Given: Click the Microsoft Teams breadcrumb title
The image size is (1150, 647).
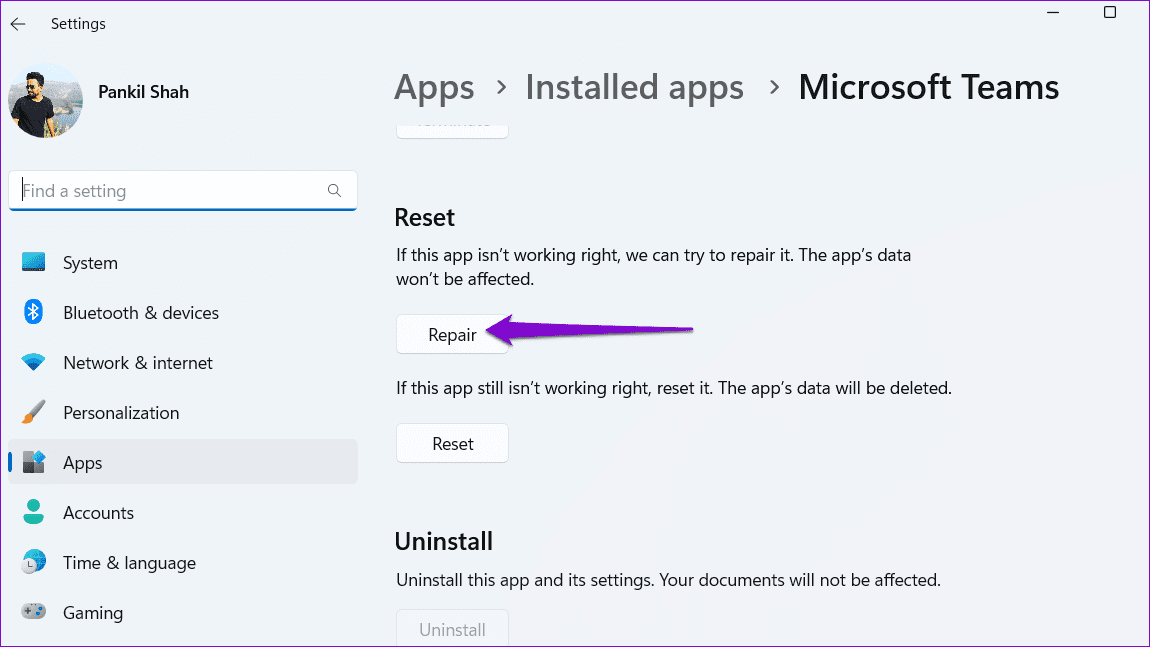Looking at the screenshot, I should click(x=928, y=88).
